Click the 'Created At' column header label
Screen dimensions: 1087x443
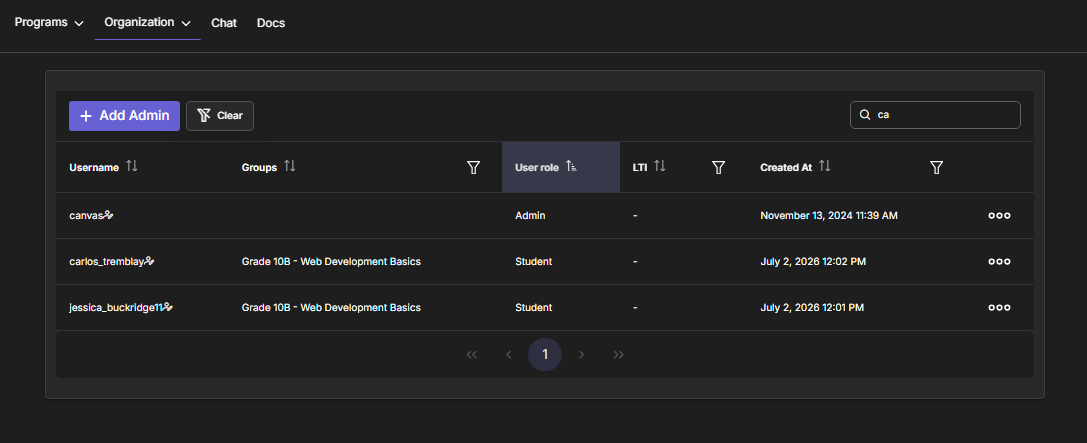tap(786, 167)
